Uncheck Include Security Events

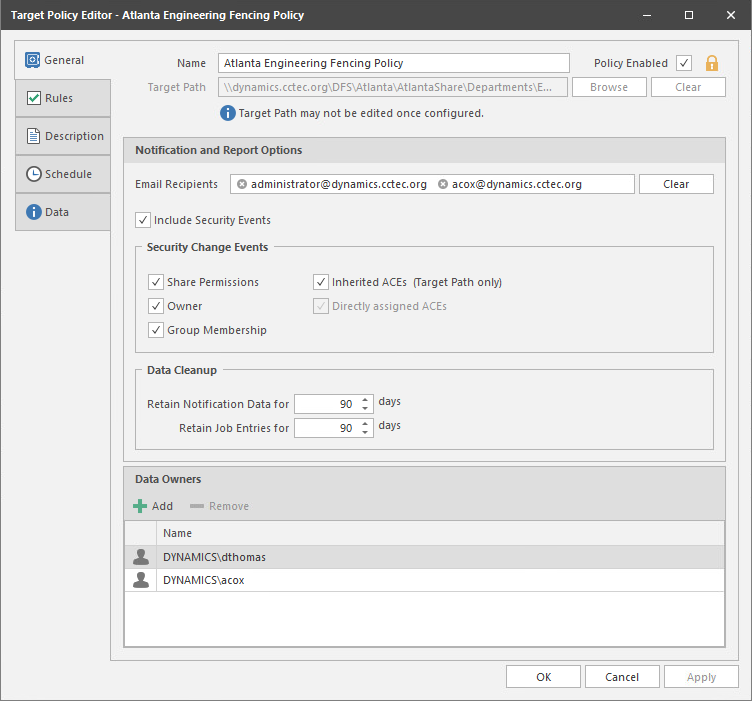click(x=143, y=220)
